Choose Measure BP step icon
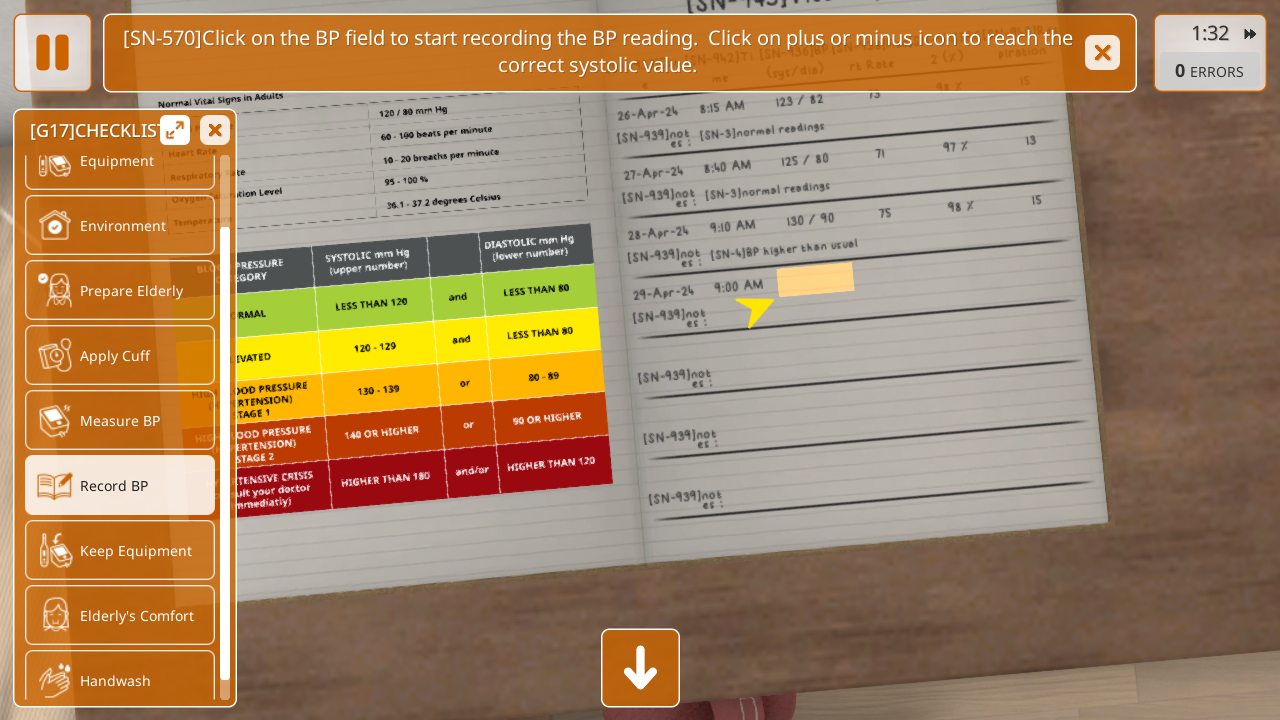The height and width of the screenshot is (720, 1280). pyautogui.click(x=54, y=421)
